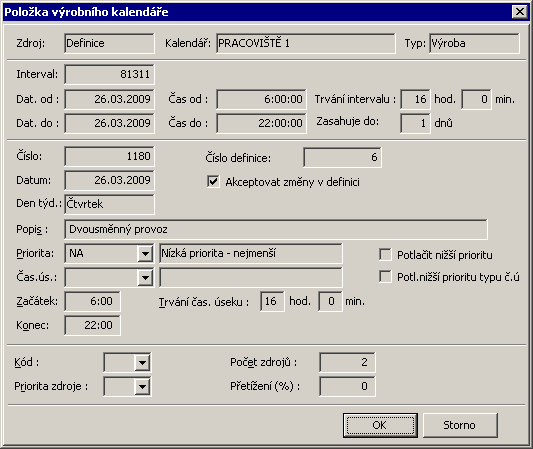Image resolution: width=533 pixels, height=449 pixels.
Task: Expand the Priorita zdroje dropdown
Action: (142, 386)
